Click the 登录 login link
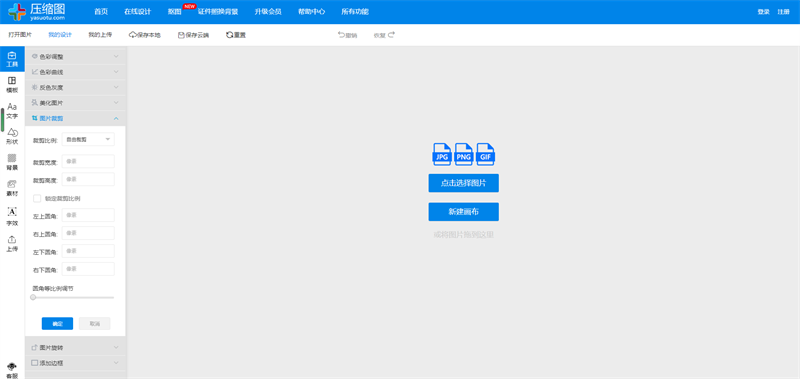 [763, 12]
